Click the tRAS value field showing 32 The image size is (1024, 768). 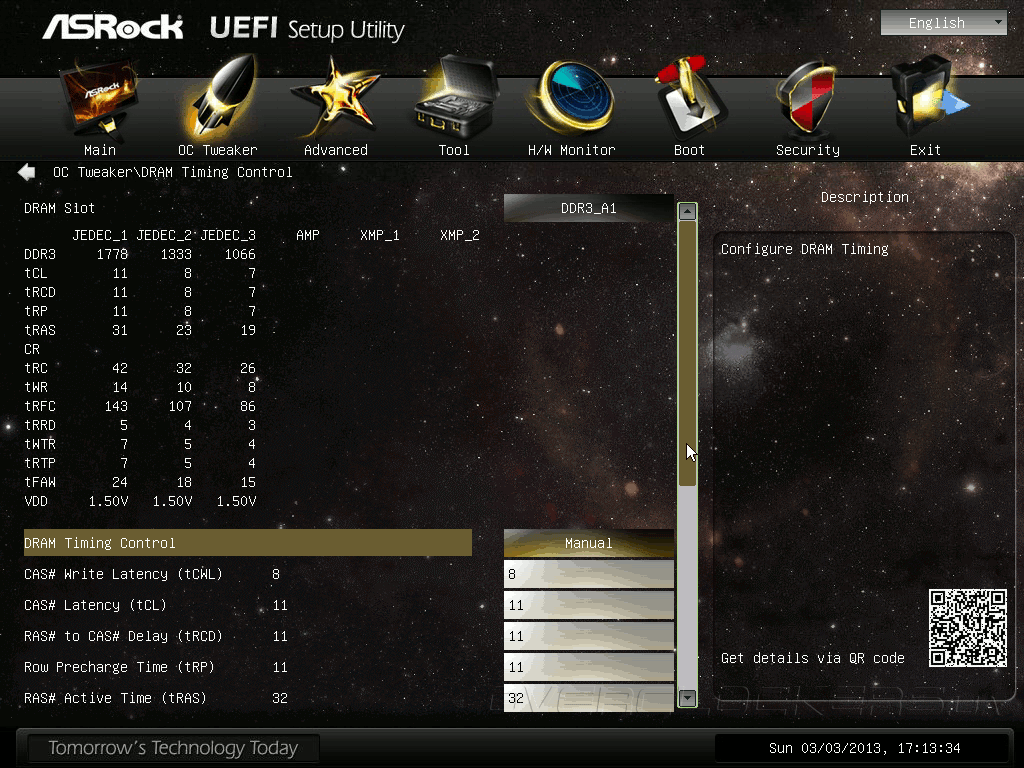(588, 698)
